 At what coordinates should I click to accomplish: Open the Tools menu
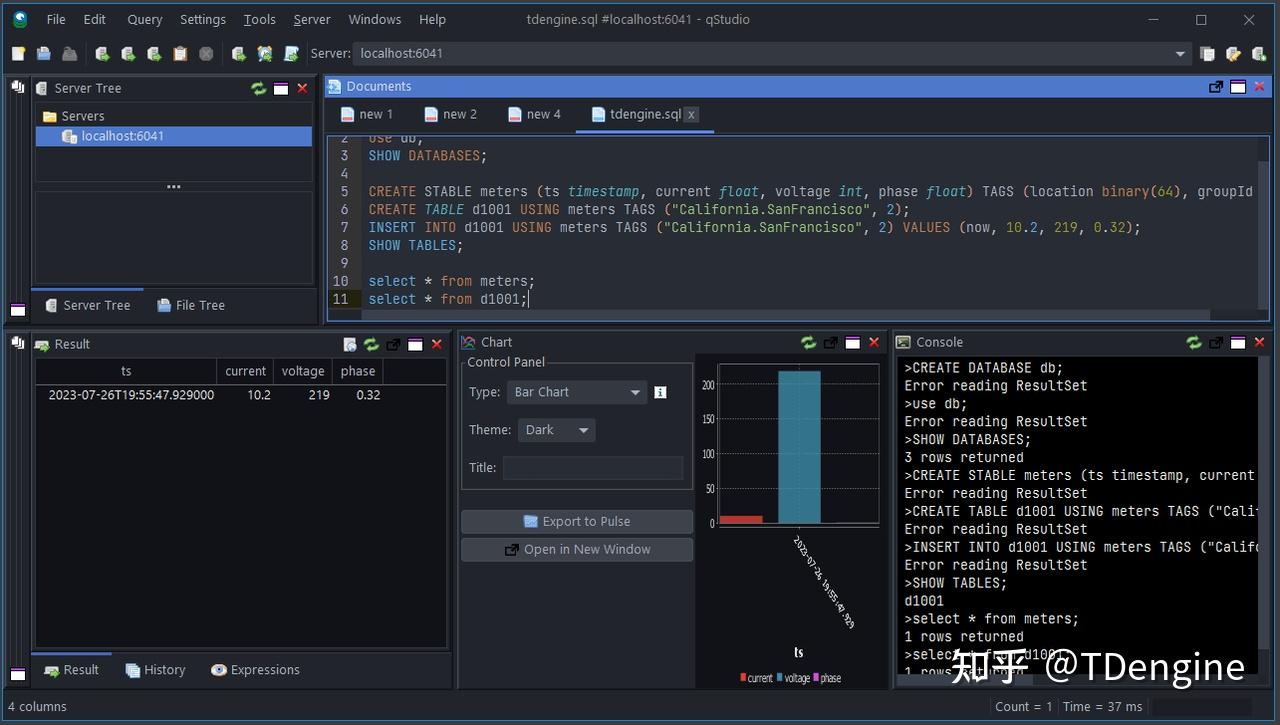(260, 19)
